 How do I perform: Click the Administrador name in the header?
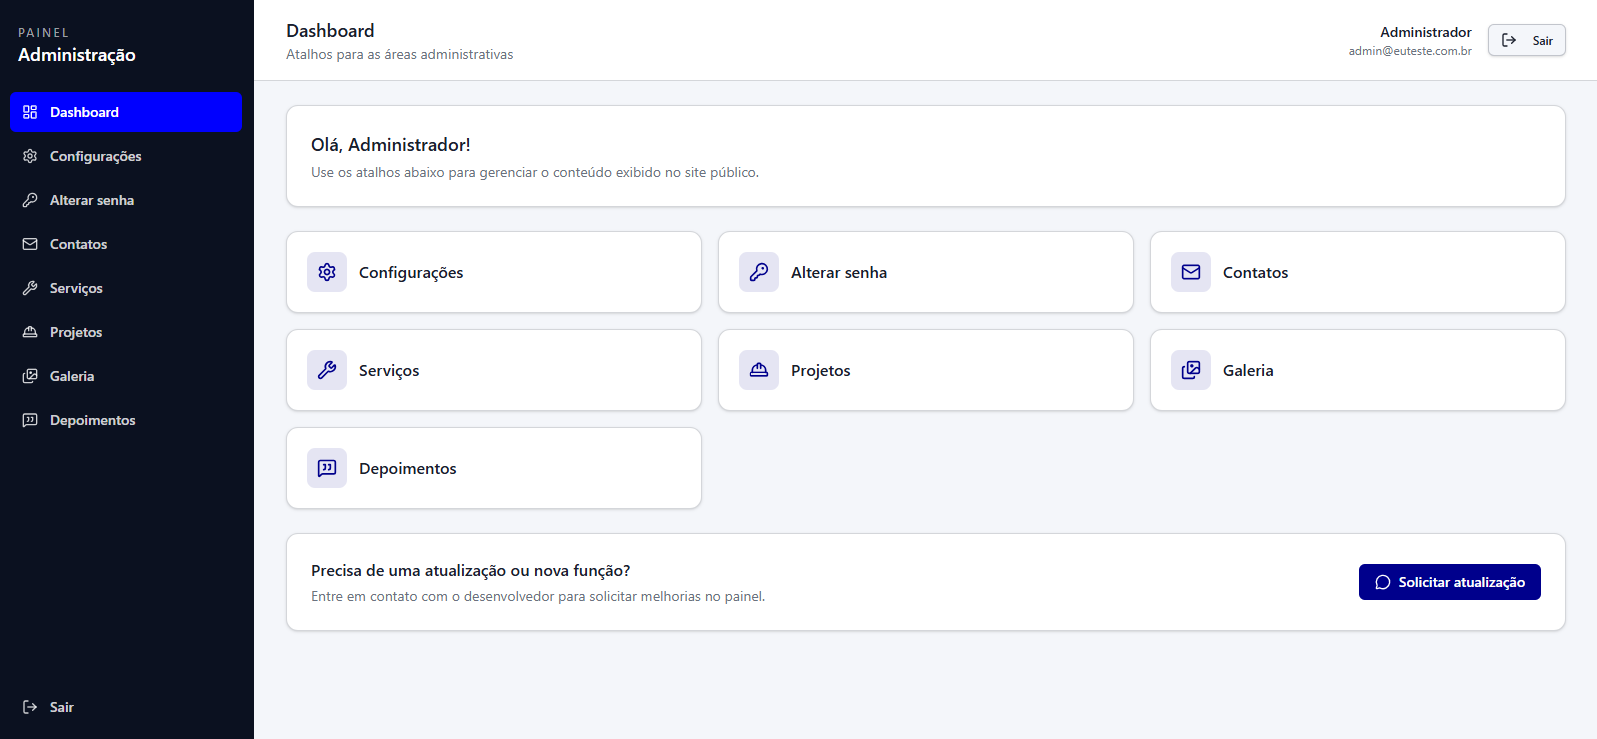click(1426, 32)
